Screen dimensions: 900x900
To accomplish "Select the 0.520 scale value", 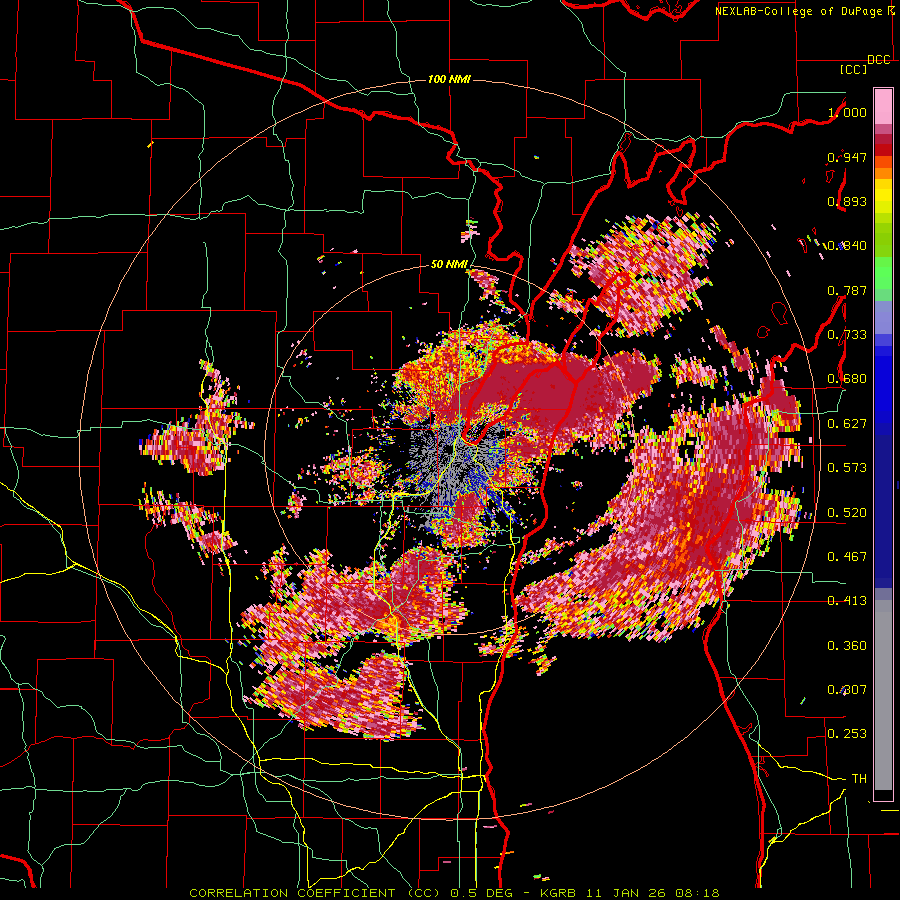I will (x=847, y=512).
